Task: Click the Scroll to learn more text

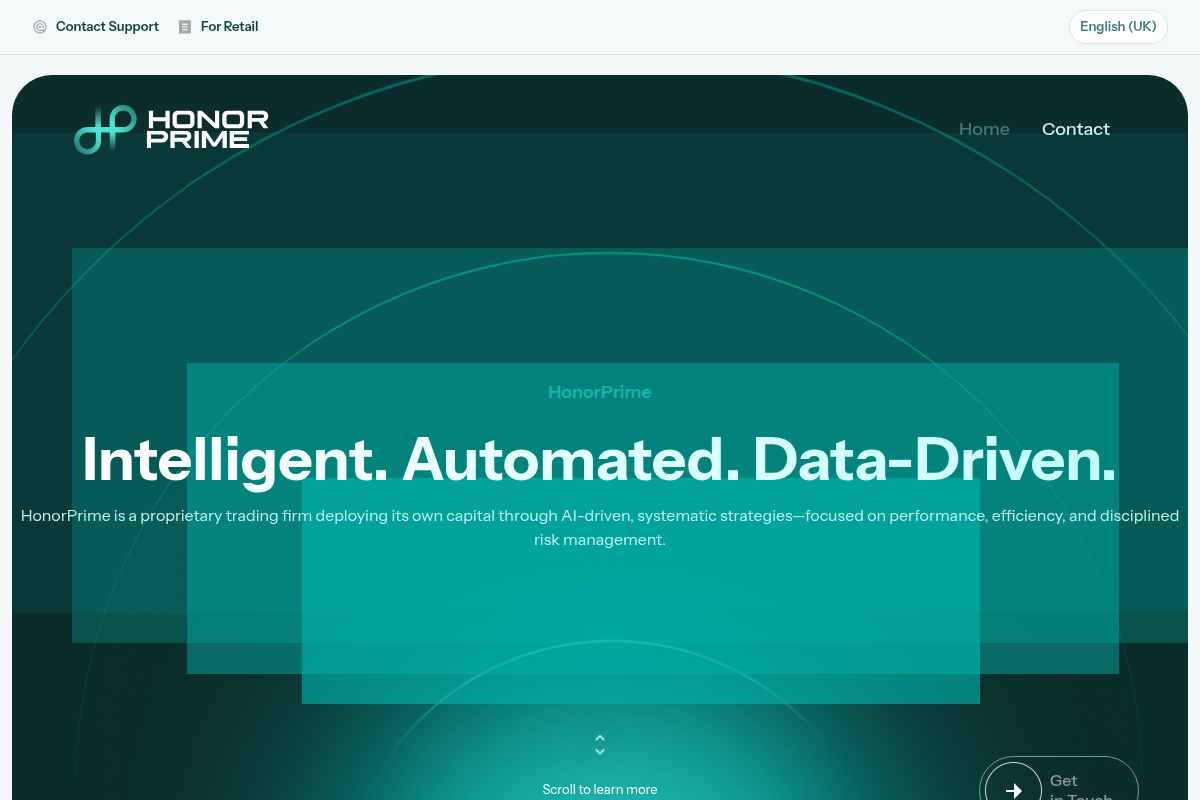Action: (x=600, y=789)
